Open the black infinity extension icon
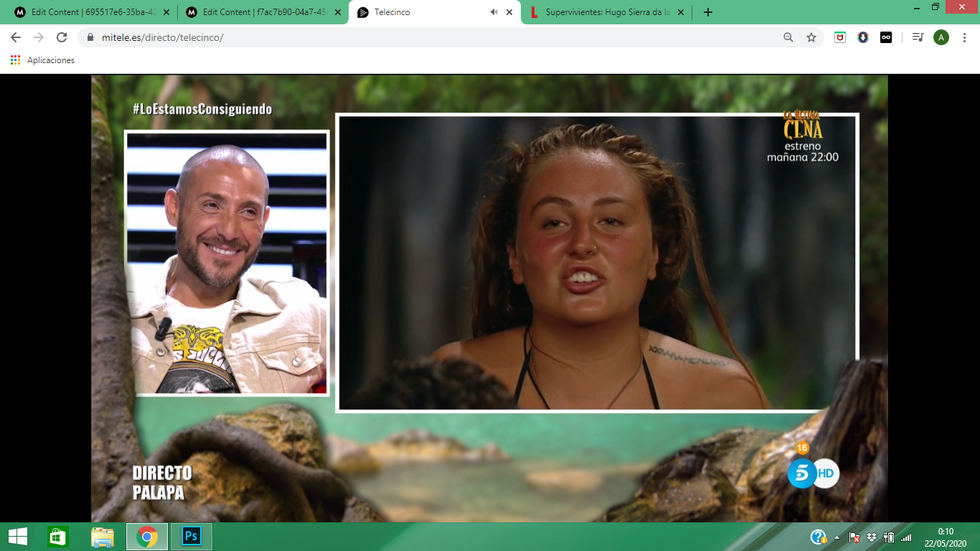Viewport: 980px width, 551px height. [886, 37]
